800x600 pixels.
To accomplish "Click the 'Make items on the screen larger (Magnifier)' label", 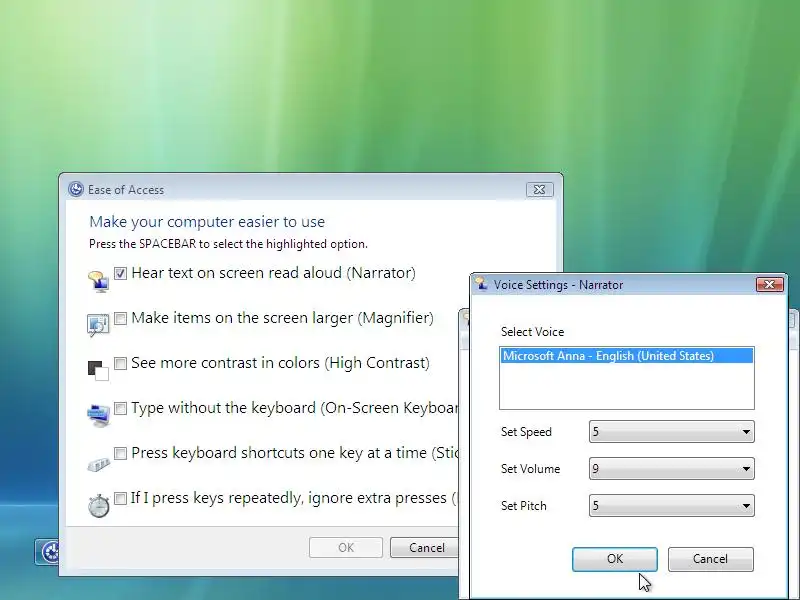I will point(282,318).
